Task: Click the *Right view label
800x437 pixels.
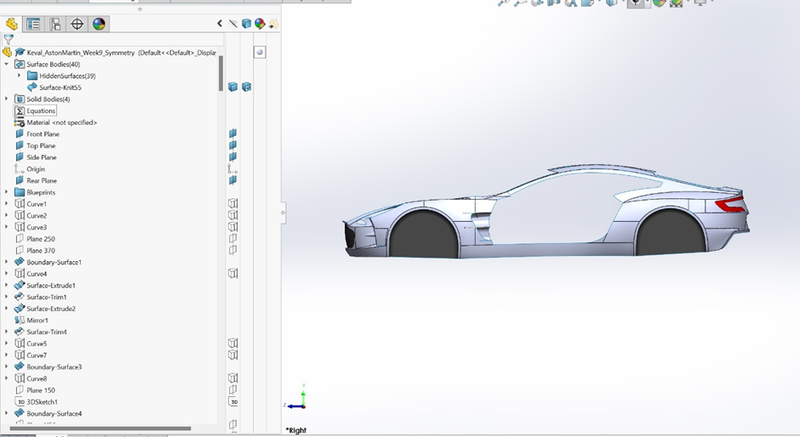Action: [x=296, y=430]
